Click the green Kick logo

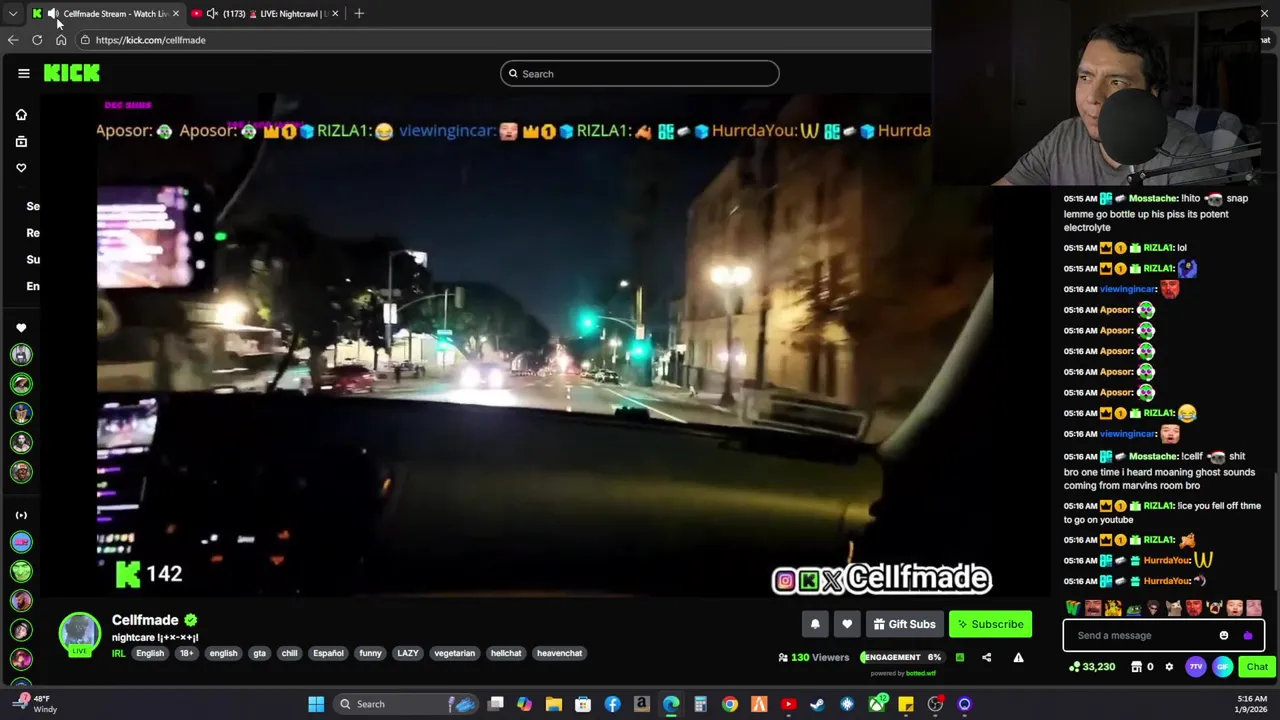click(x=71, y=73)
